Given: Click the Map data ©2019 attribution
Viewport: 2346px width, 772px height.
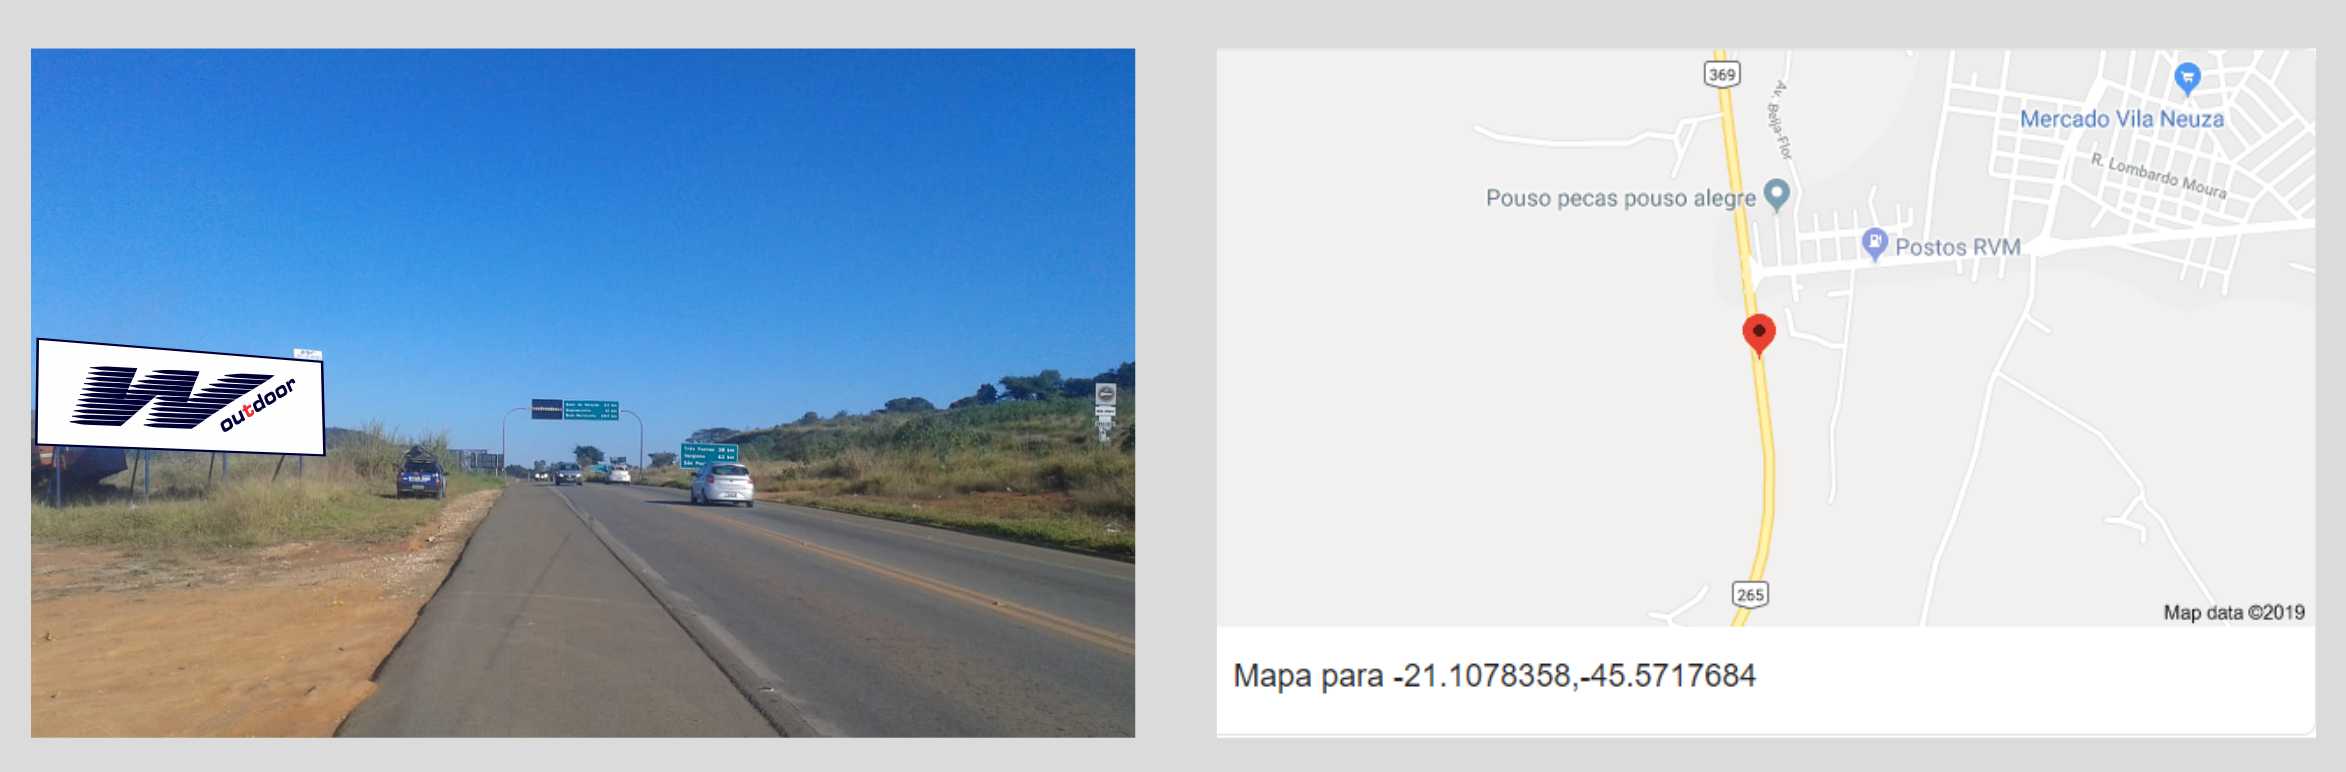Looking at the screenshot, I should coord(2234,612).
